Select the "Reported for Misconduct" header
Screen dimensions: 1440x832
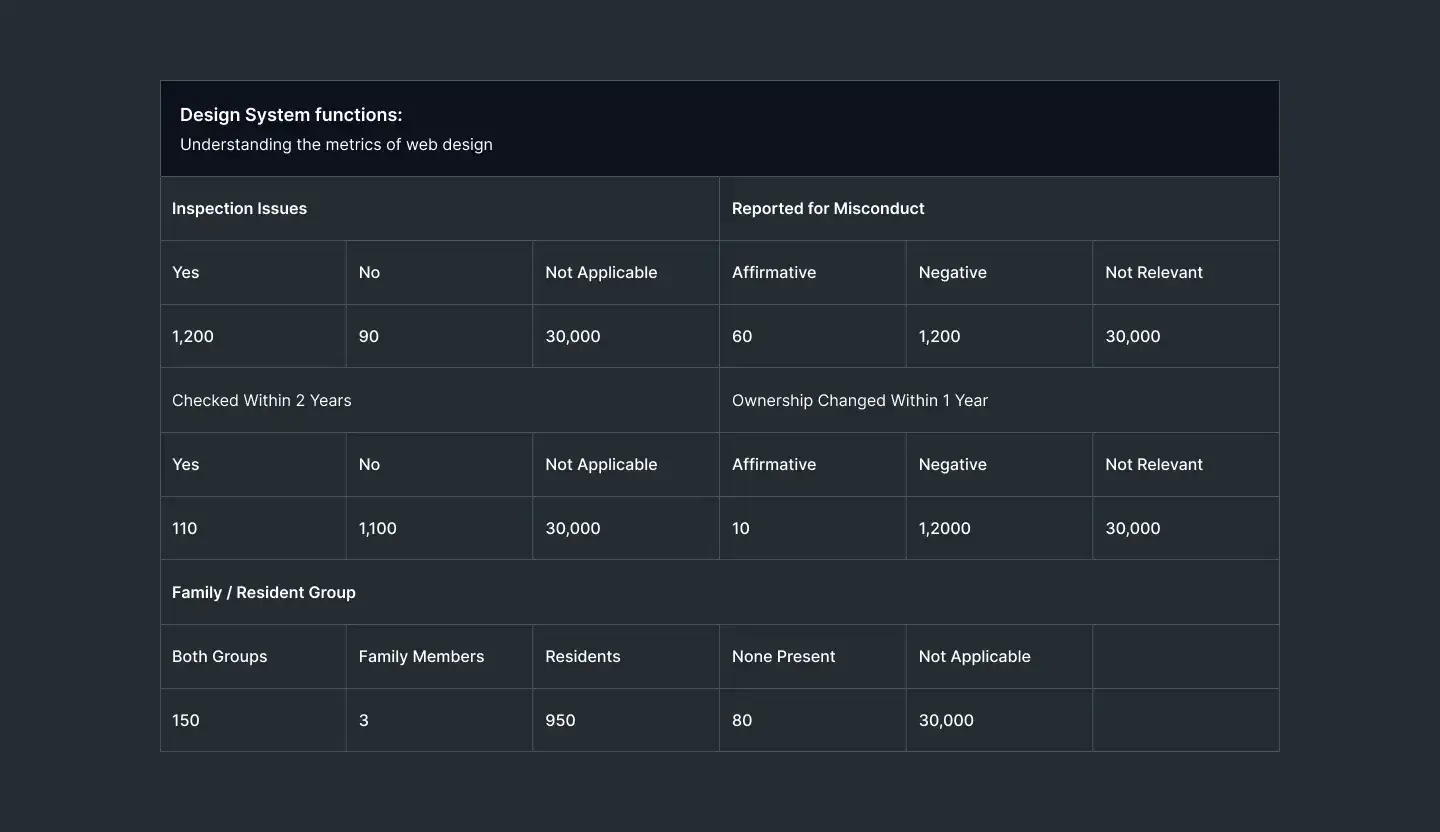coord(828,209)
